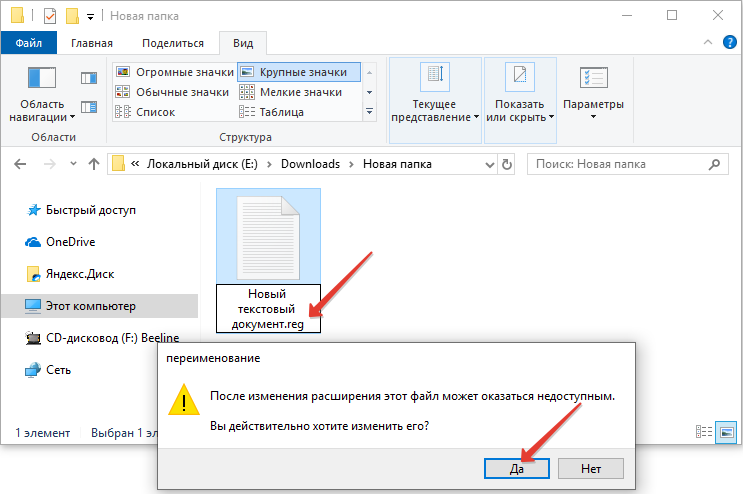The height and width of the screenshot is (494, 743).
Task: Switch to the Главная ribbon tab
Action: tap(92, 43)
